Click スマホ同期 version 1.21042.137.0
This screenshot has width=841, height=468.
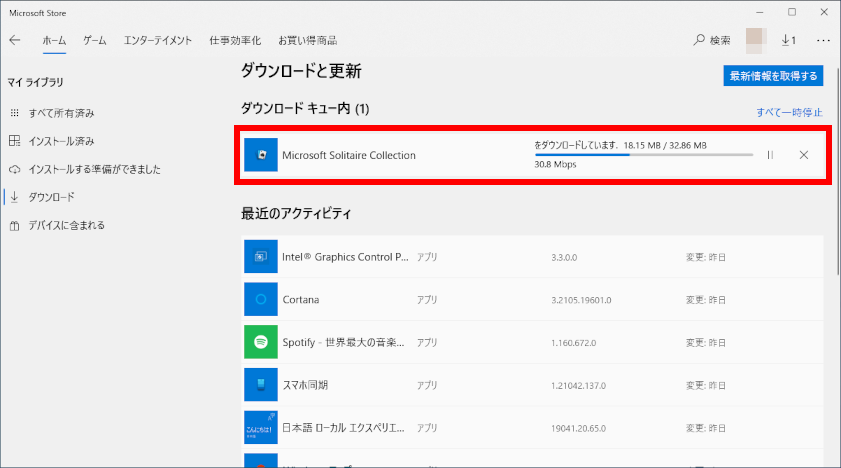coord(578,385)
